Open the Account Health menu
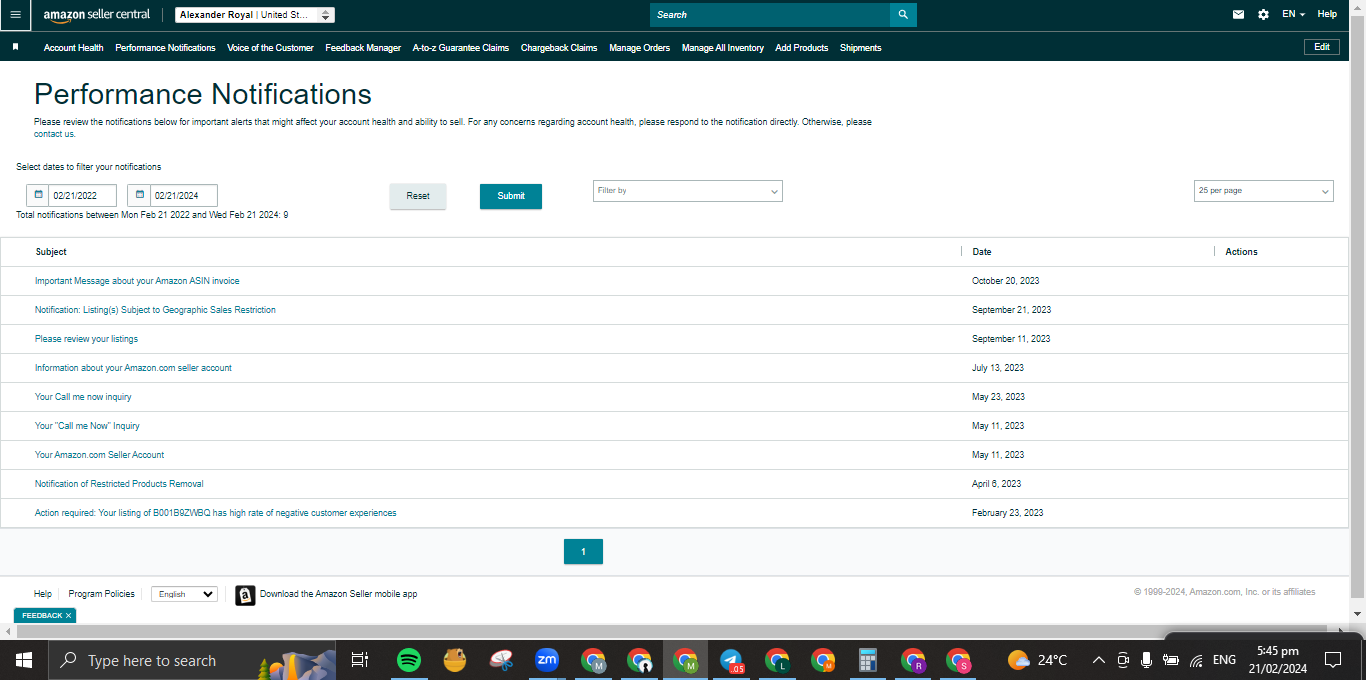 coord(73,48)
